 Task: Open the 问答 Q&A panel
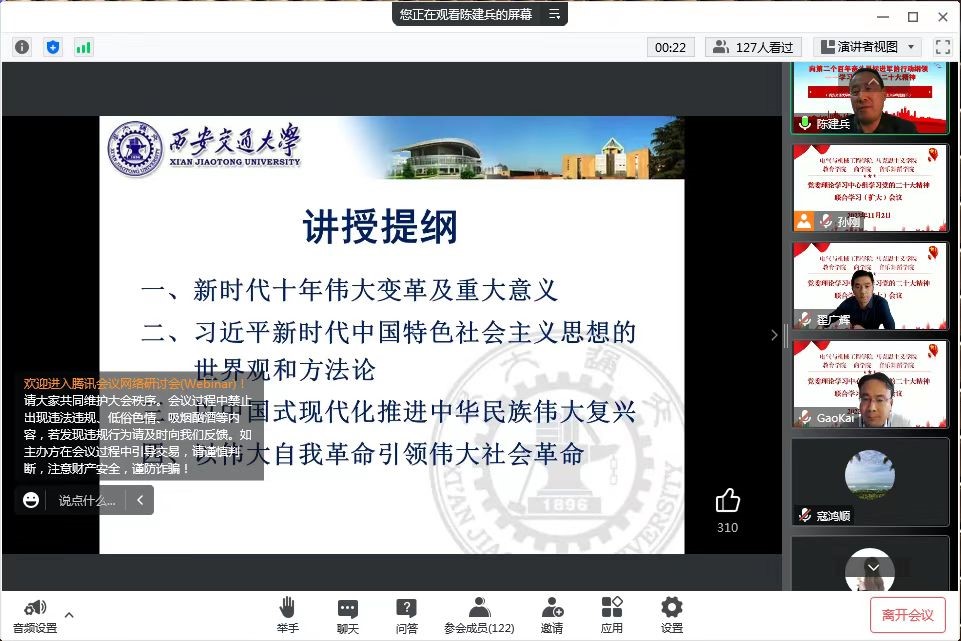pos(406,614)
